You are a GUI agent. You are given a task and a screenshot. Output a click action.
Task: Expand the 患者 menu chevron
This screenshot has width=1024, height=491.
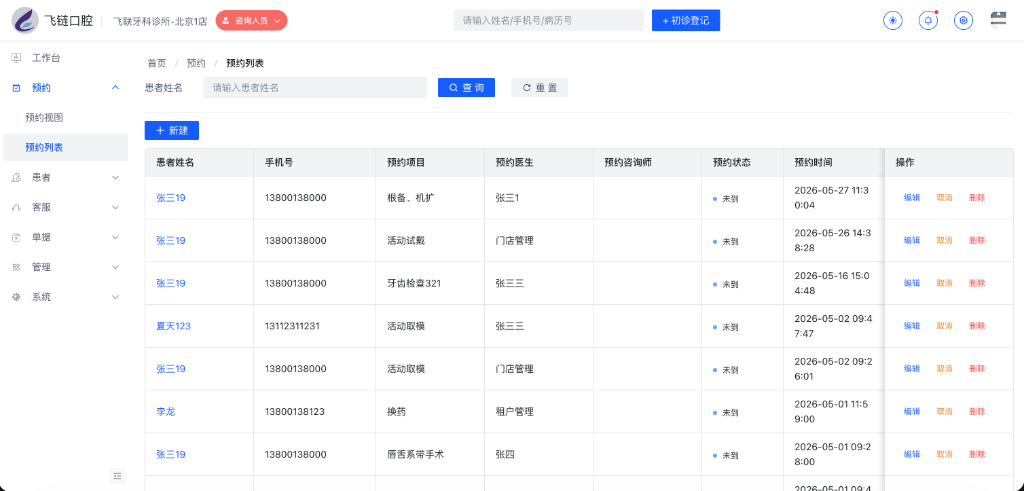point(116,178)
